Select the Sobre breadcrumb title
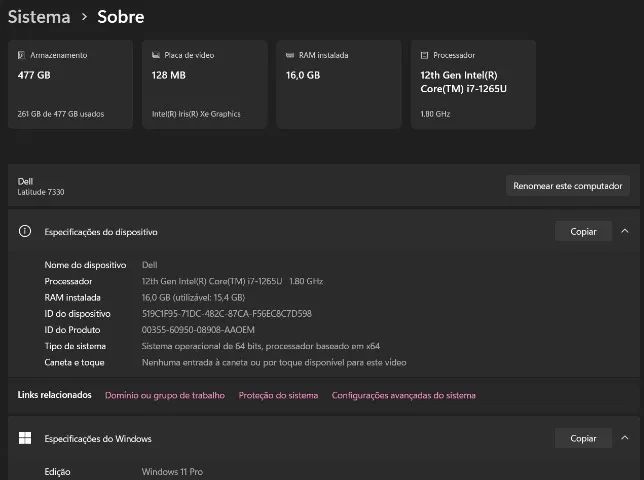 tap(120, 17)
